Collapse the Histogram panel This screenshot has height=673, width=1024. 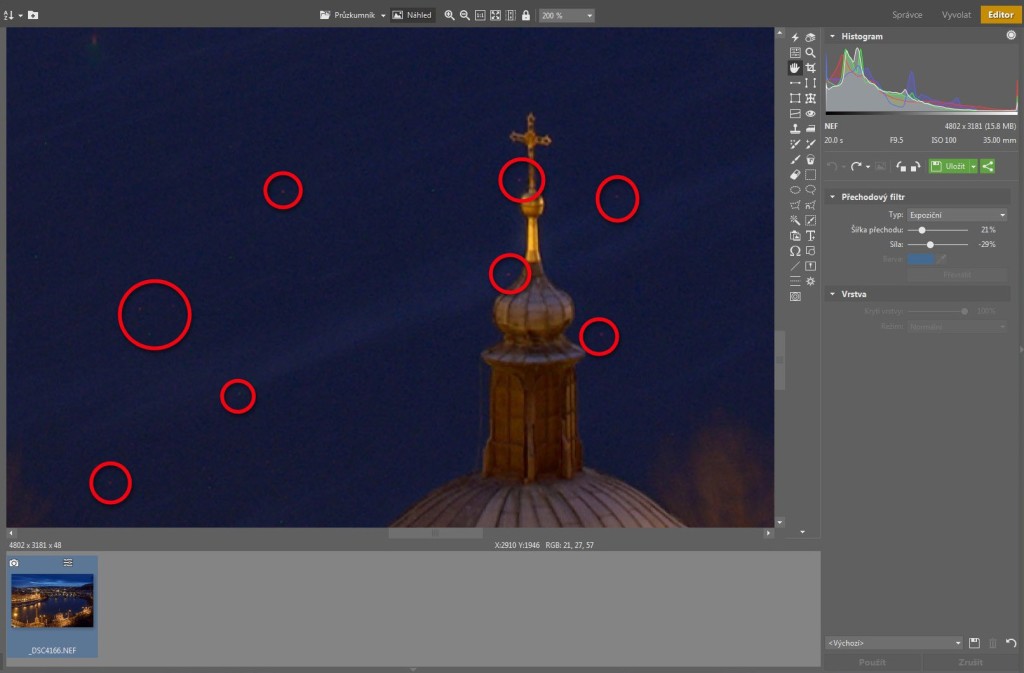[x=832, y=36]
